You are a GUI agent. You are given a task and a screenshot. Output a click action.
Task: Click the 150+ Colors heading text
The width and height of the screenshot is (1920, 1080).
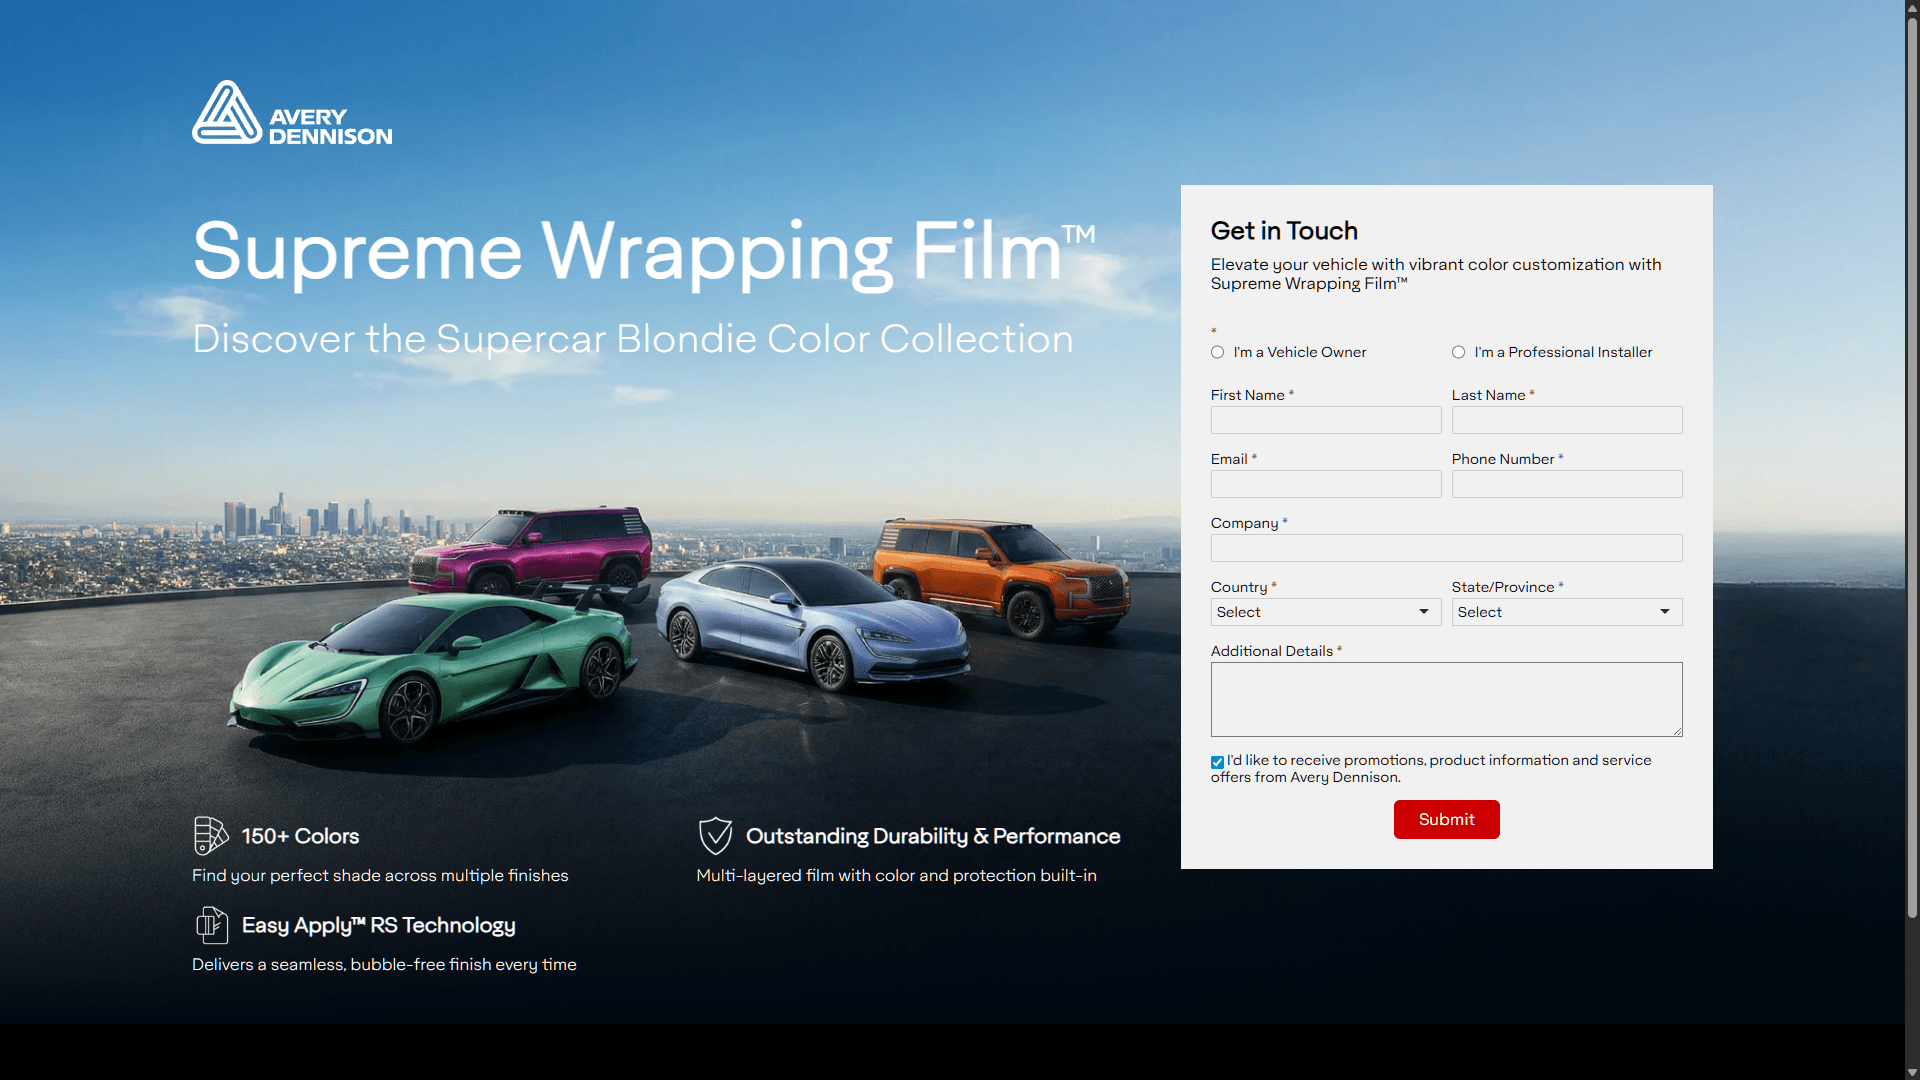300,836
